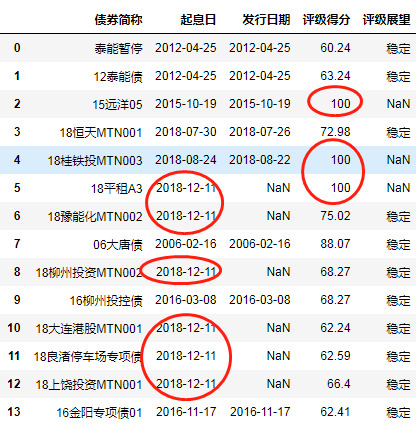Click the score 66.4
This screenshot has height=434, width=417.
coord(338,384)
